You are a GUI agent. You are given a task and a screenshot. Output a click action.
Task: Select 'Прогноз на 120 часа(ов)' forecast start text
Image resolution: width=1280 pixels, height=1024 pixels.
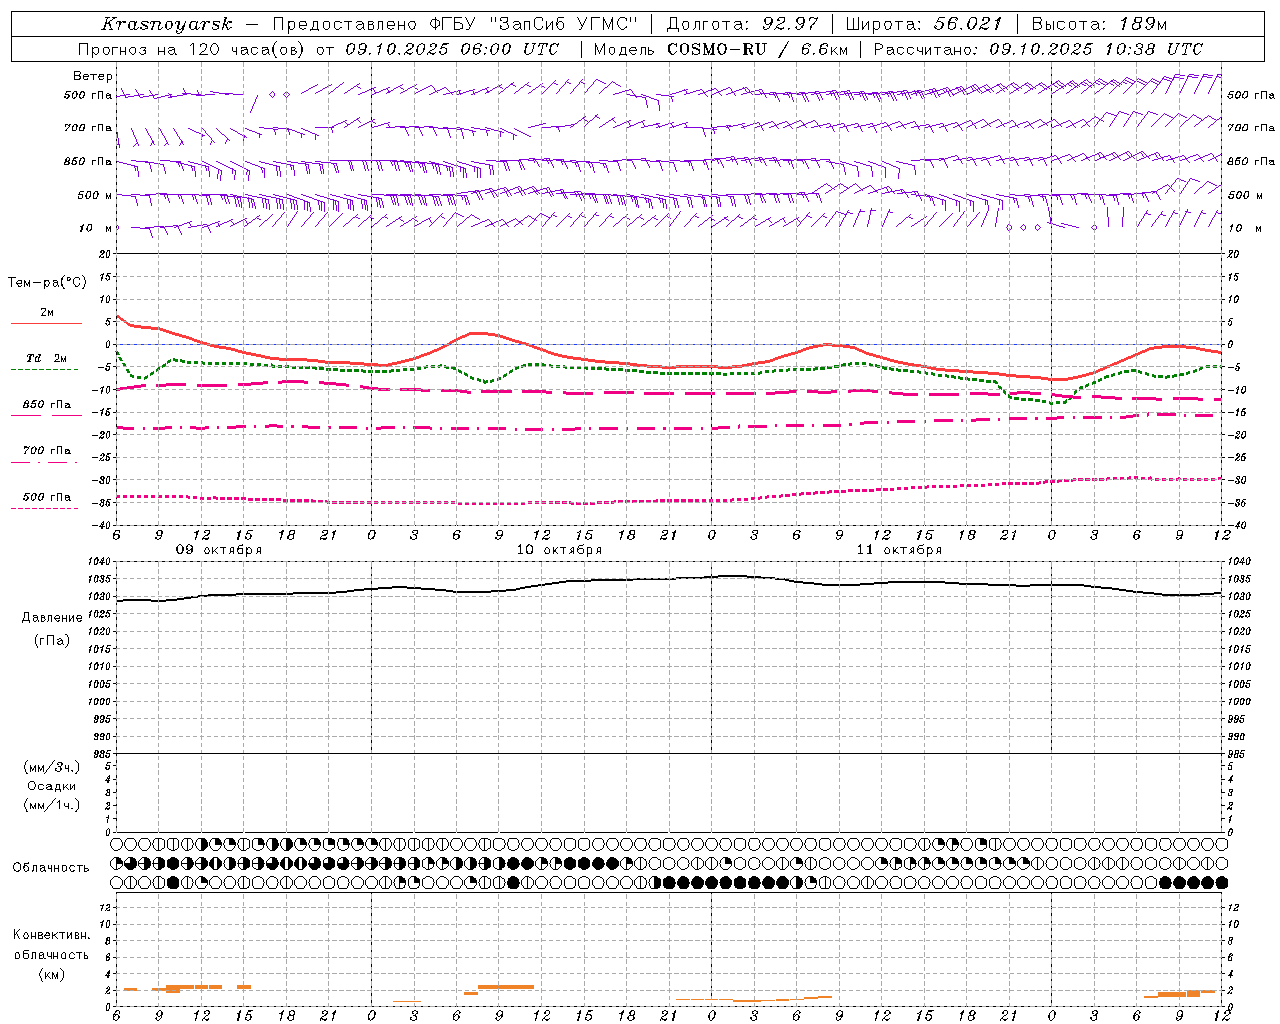192,49
